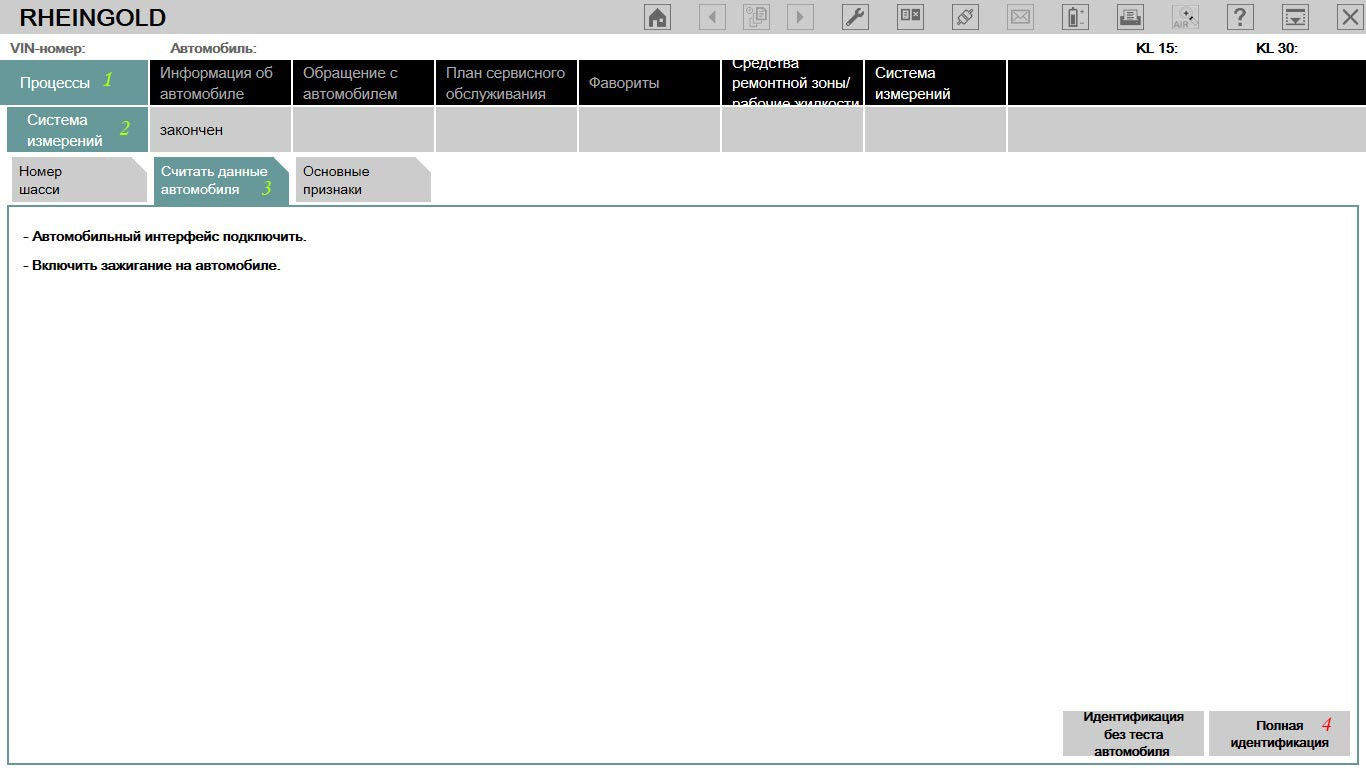Click the printer icon

click(1130, 17)
